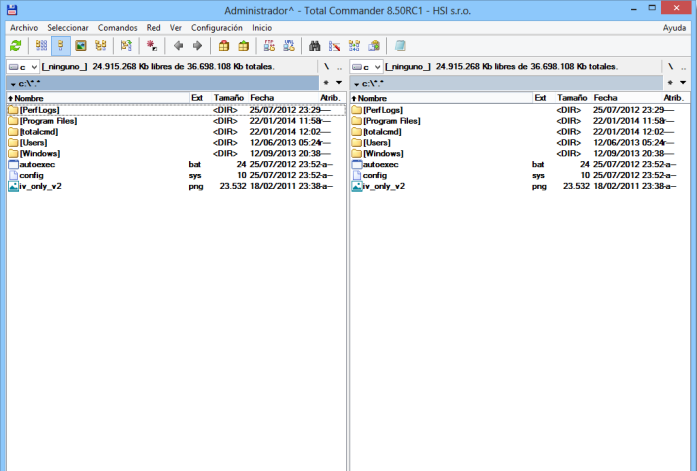The height and width of the screenshot is (471, 697).
Task: Open the Comandos menu
Action: [x=117, y=28]
